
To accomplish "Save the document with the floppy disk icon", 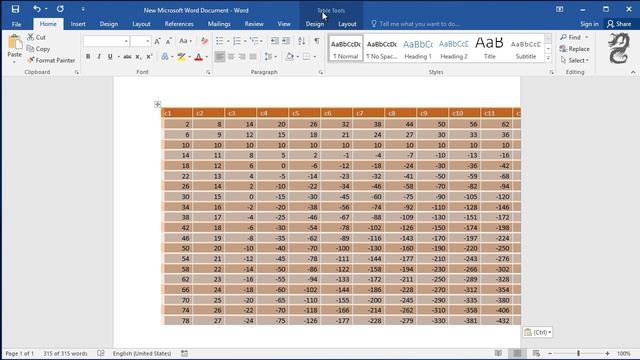I will coord(16,9).
